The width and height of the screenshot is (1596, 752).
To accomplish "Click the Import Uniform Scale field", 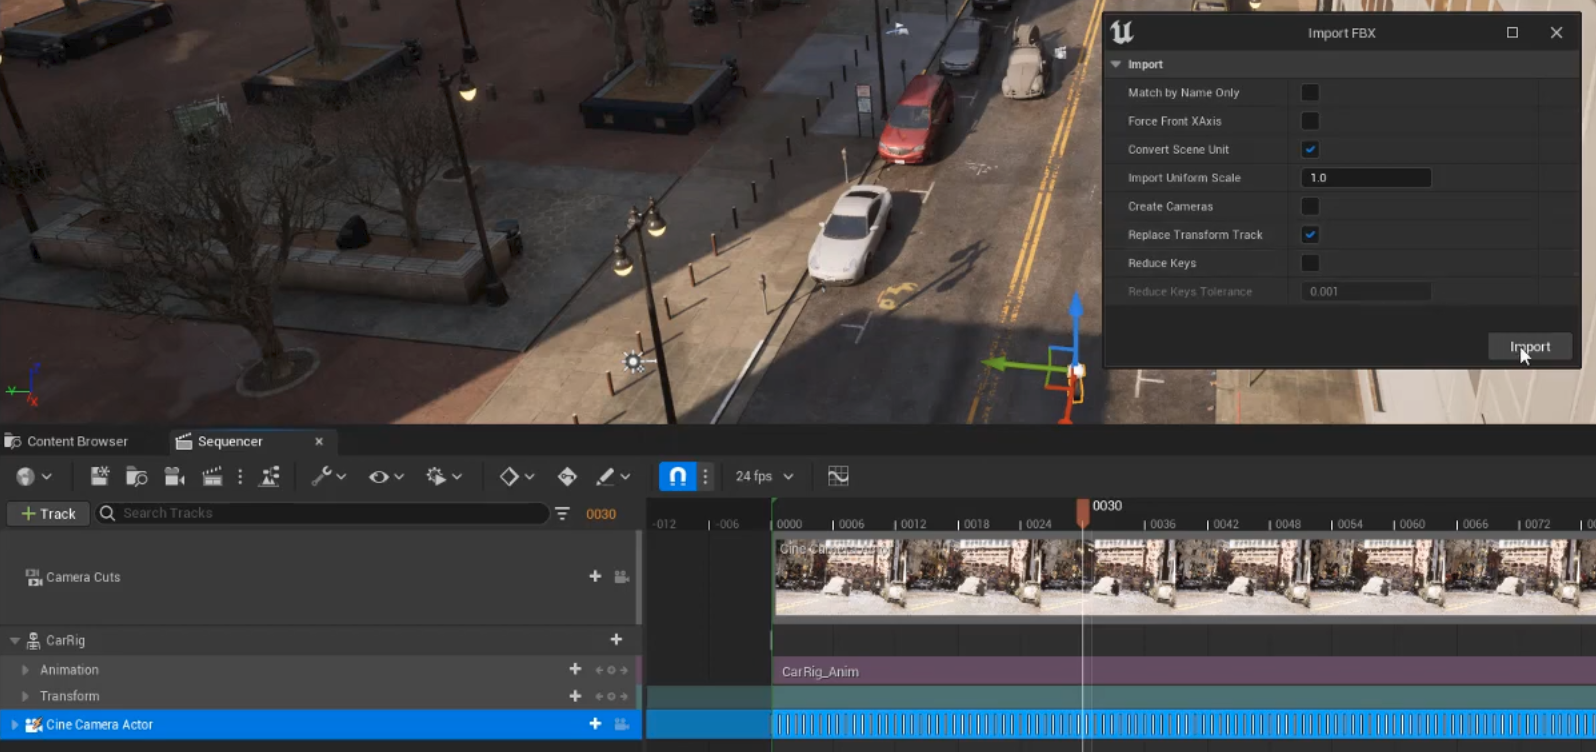I will click(x=1365, y=178).
